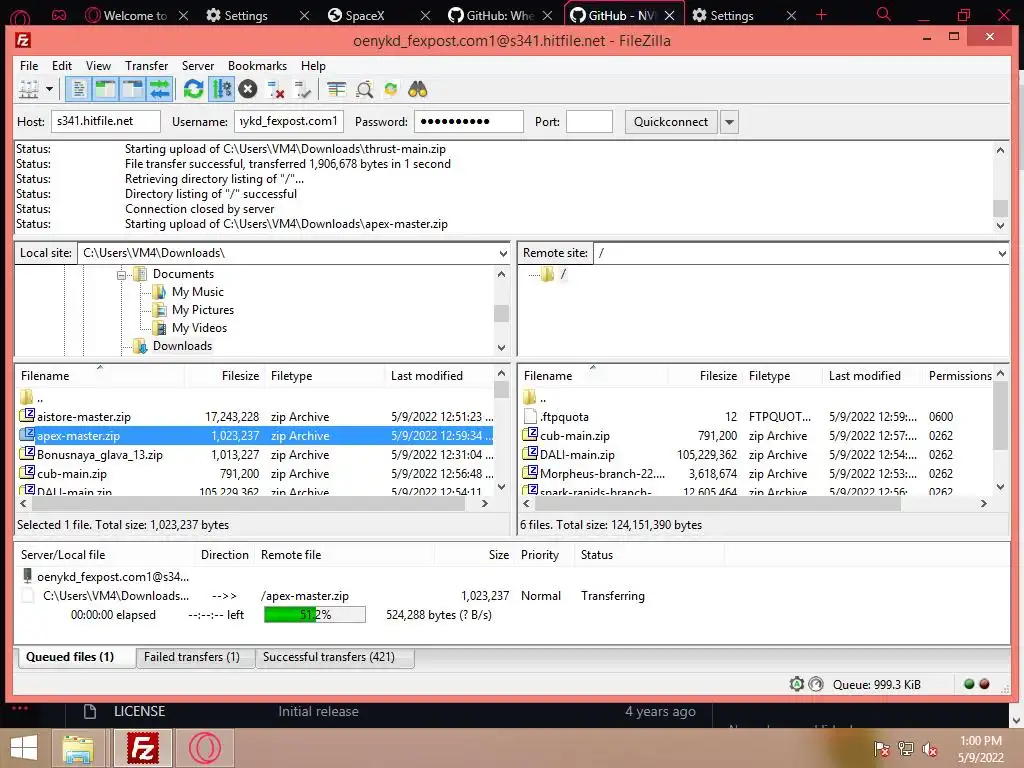Click the Windows Start button

[x=24, y=748]
